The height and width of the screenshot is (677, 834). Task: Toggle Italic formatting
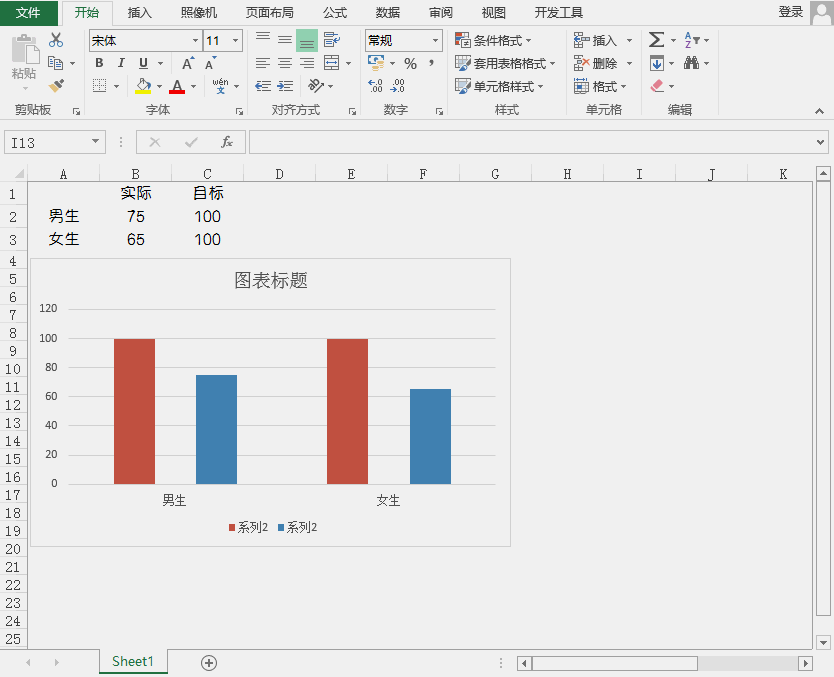121,63
